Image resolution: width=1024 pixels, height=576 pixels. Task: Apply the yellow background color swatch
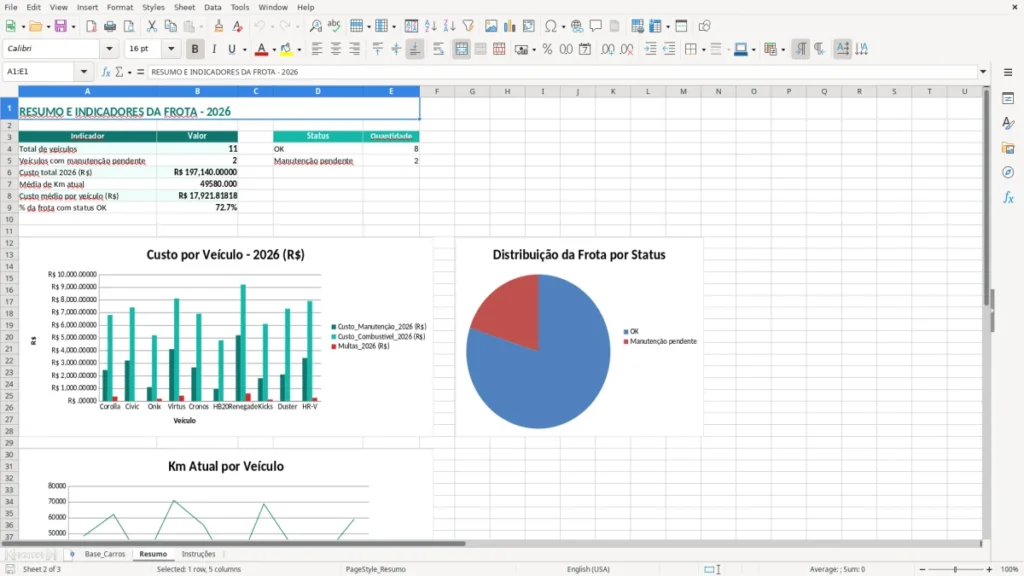click(286, 50)
